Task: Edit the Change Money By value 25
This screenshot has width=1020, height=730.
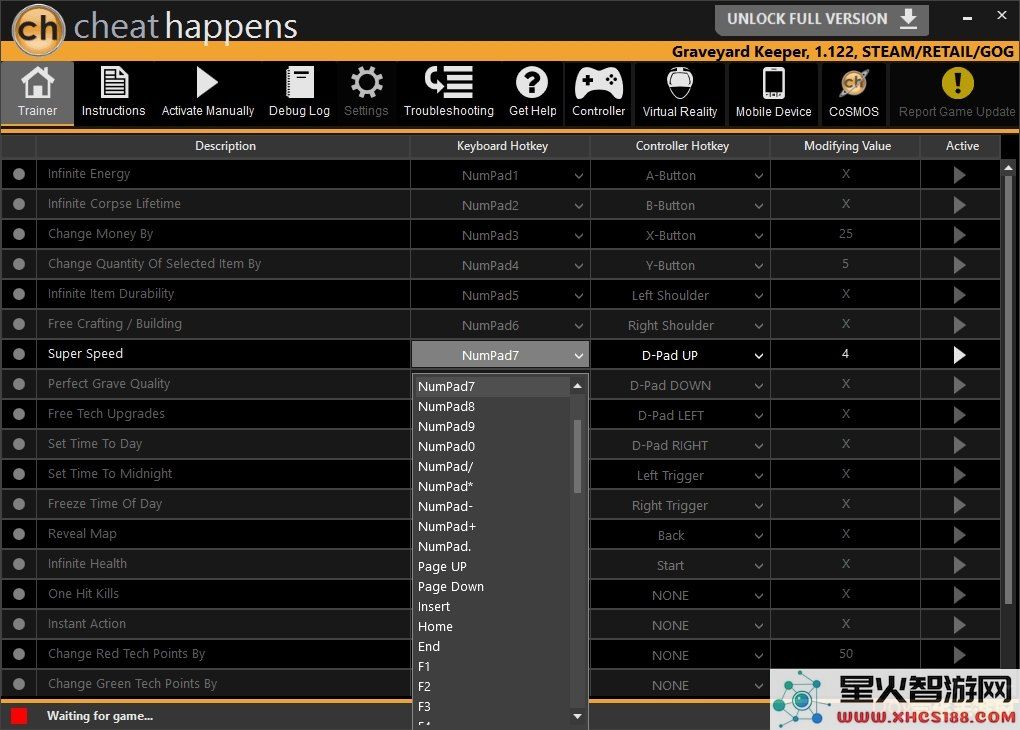Action: tap(846, 234)
